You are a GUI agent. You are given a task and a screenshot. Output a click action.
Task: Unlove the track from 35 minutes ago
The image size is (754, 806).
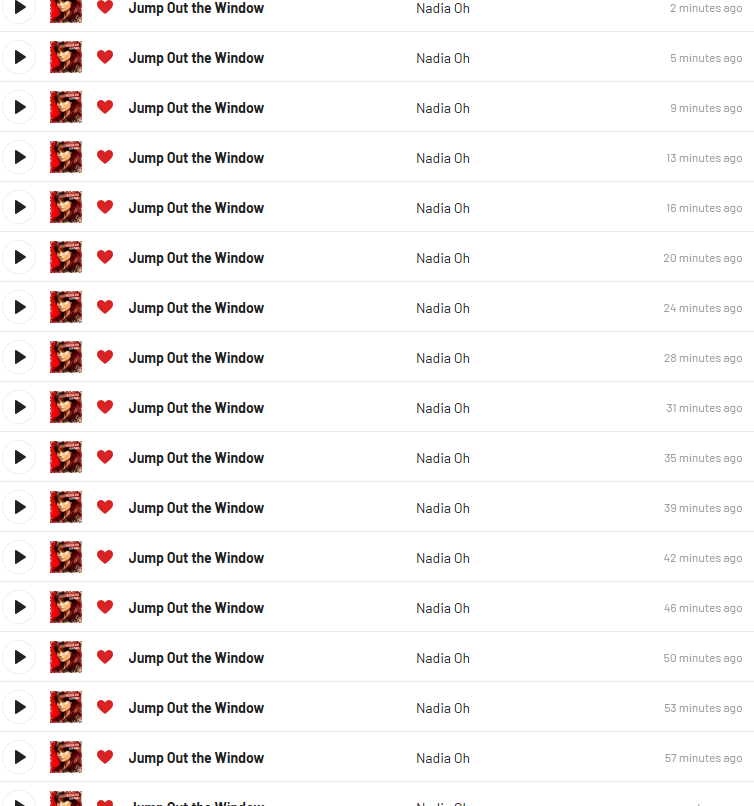(105, 457)
